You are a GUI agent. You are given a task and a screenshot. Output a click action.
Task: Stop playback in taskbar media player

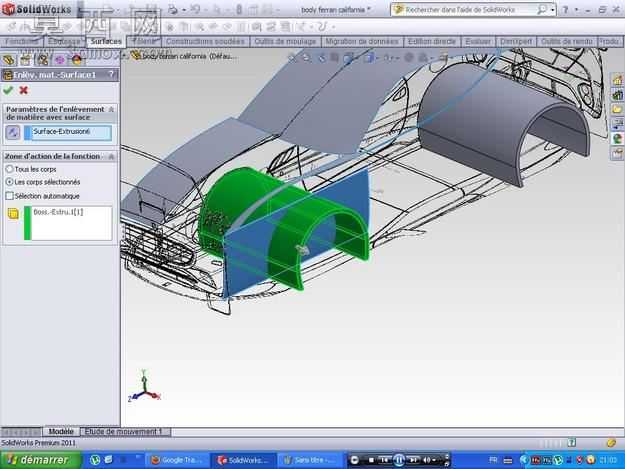pyautogui.click(x=371, y=460)
